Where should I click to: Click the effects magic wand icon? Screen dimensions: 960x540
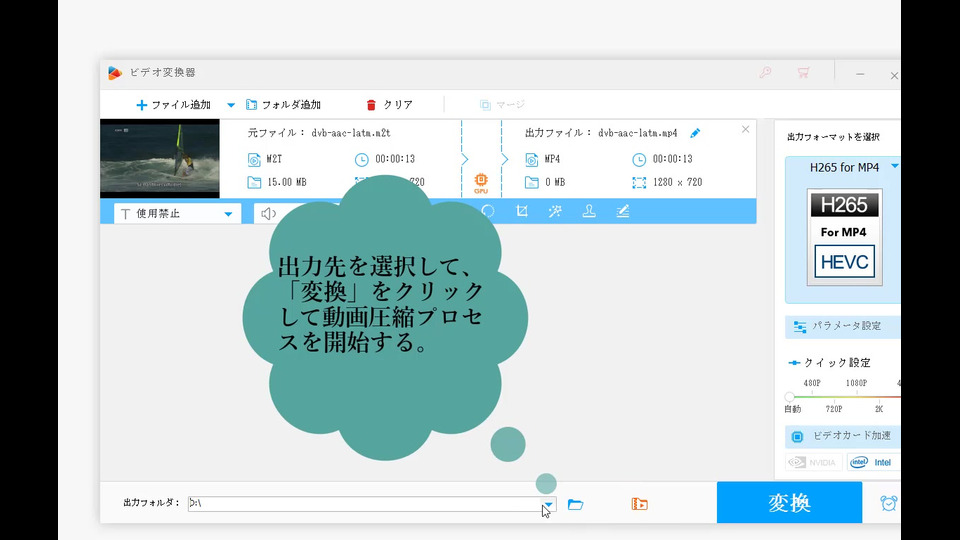pos(555,211)
